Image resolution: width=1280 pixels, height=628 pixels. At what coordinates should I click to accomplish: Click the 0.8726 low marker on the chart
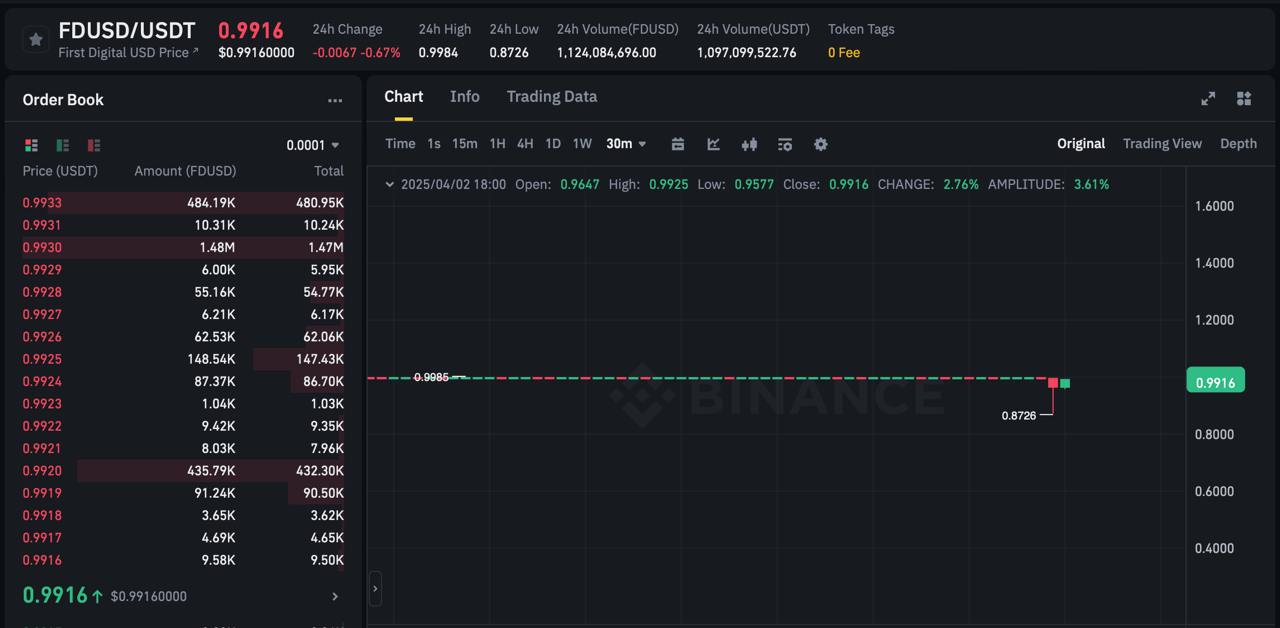click(x=1019, y=415)
